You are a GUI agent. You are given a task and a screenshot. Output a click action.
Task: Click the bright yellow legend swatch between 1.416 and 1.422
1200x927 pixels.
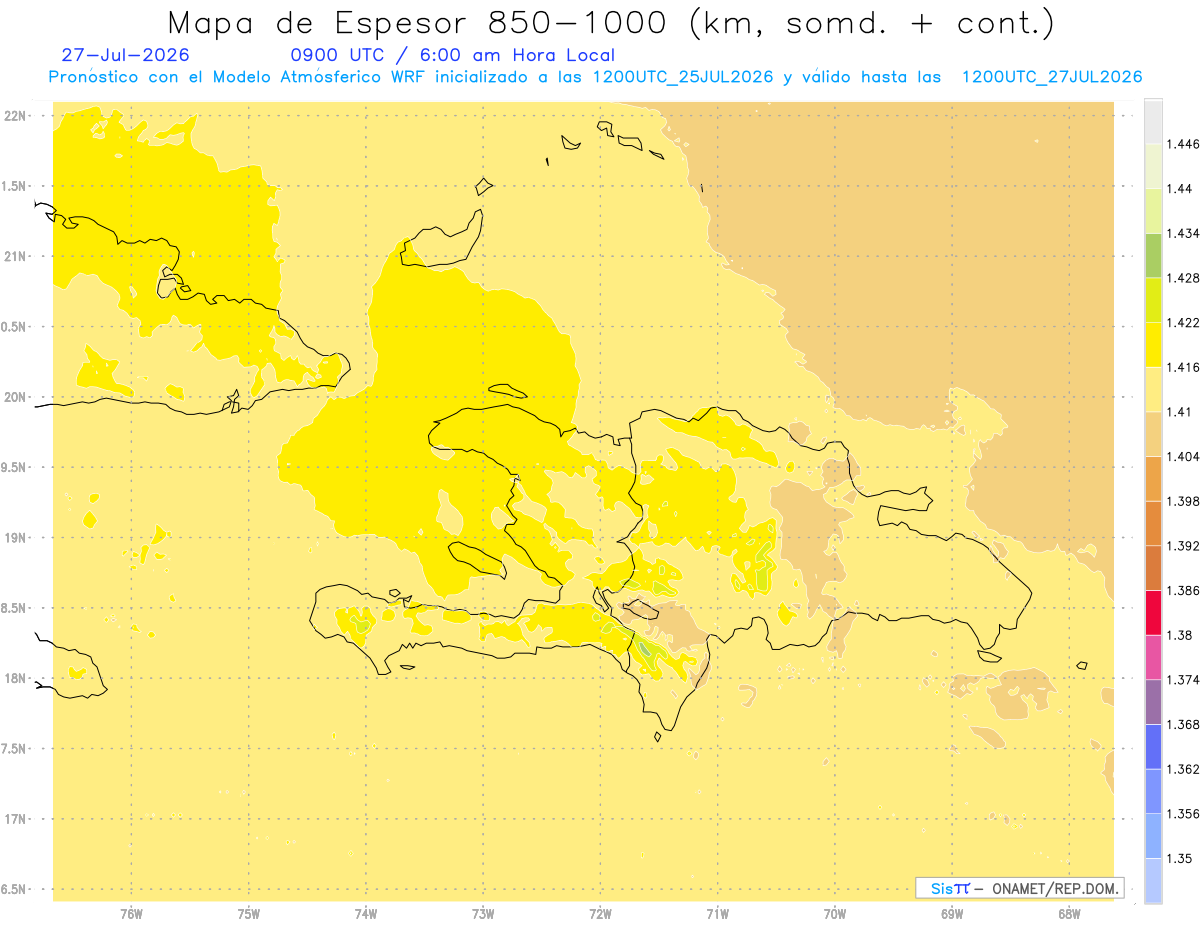pos(1153,344)
